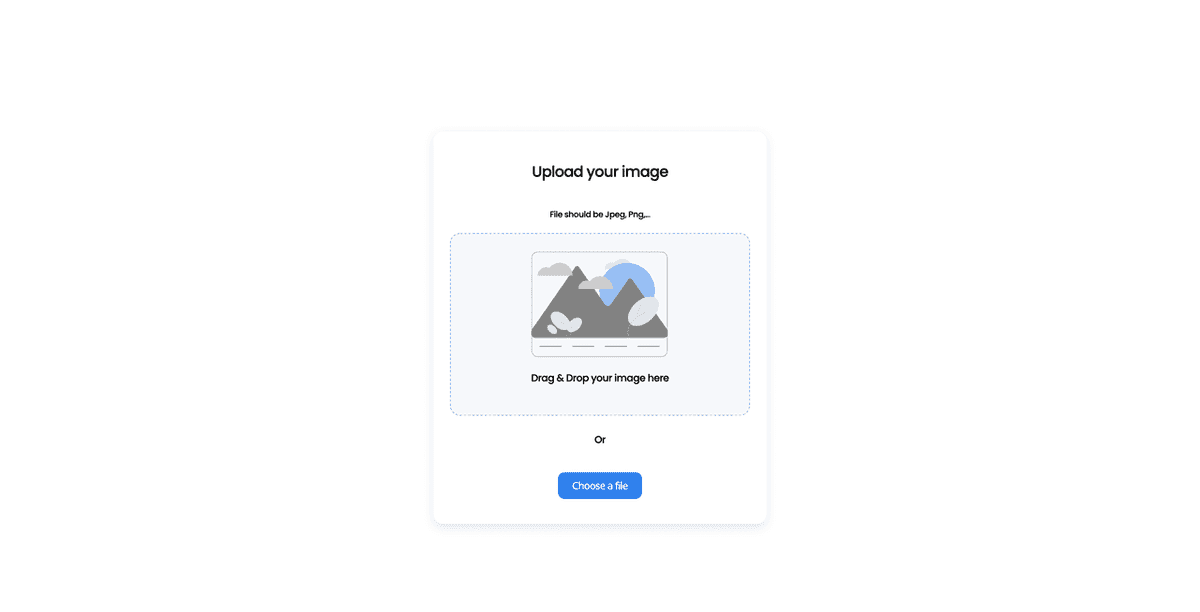Image resolution: width=1200 pixels, height=612 pixels.
Task: Click the "Or" separator text
Action: 600,440
